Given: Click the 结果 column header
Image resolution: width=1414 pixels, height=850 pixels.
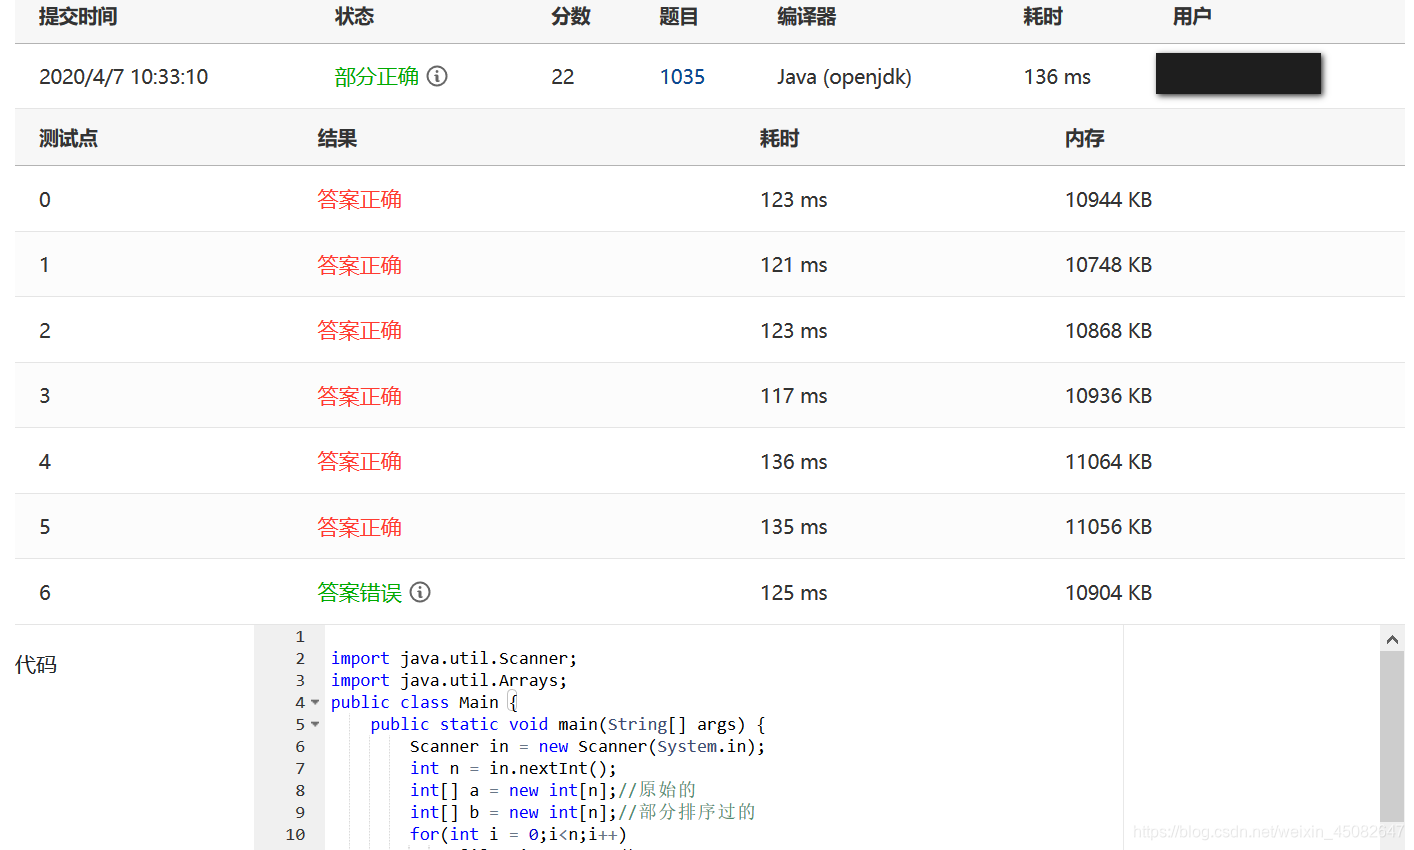Looking at the screenshot, I should (x=337, y=139).
